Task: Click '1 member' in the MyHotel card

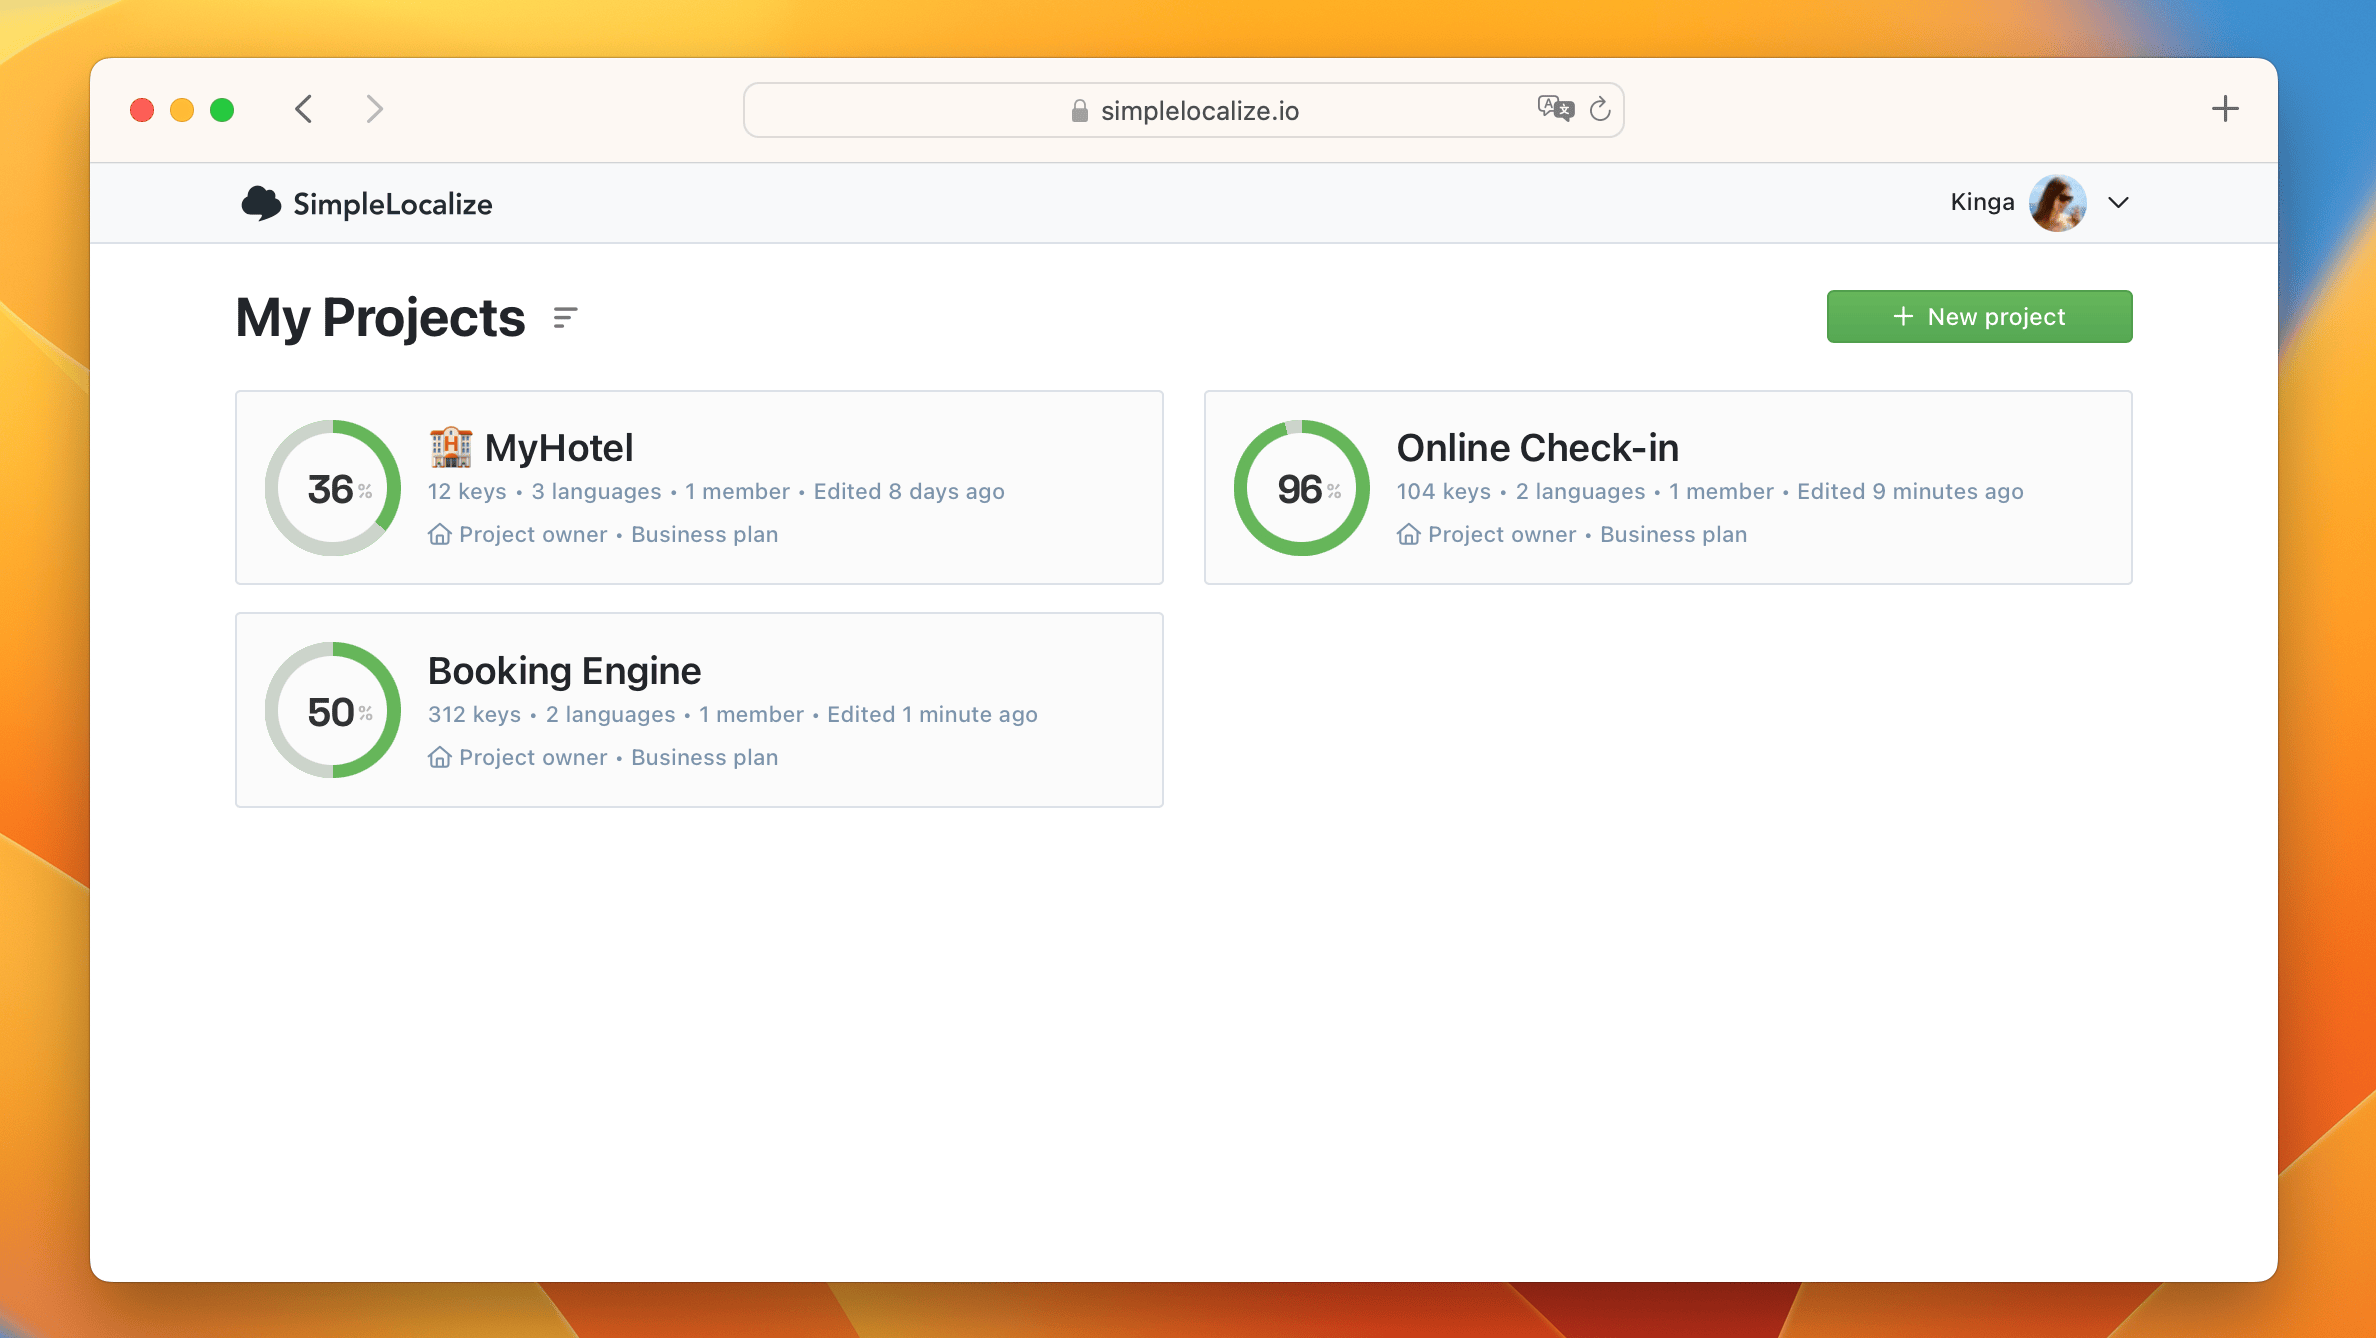Action: click(x=737, y=491)
